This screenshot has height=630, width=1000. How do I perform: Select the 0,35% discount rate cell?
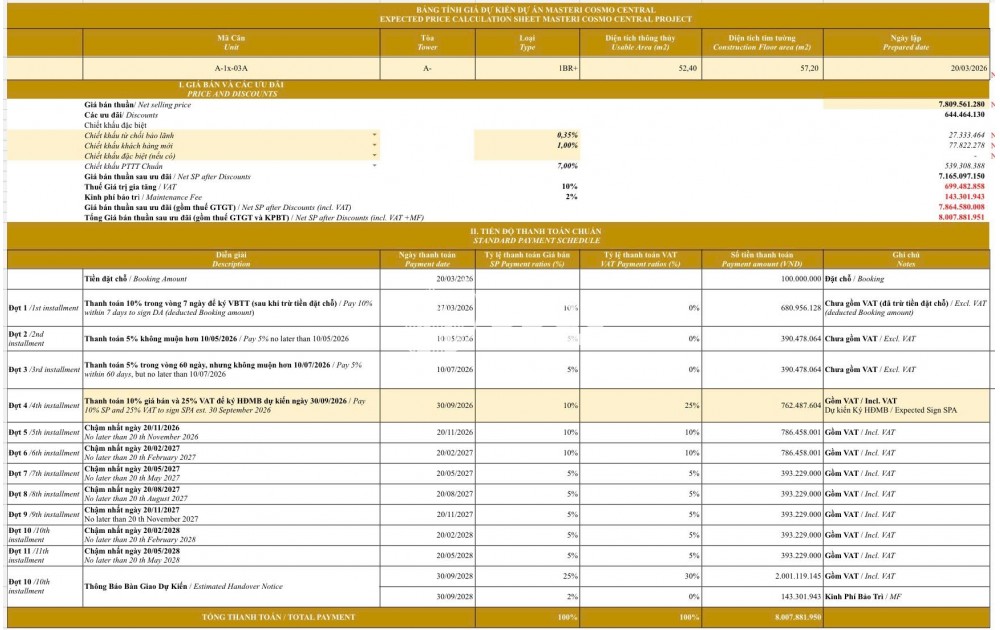pyautogui.click(x=527, y=135)
